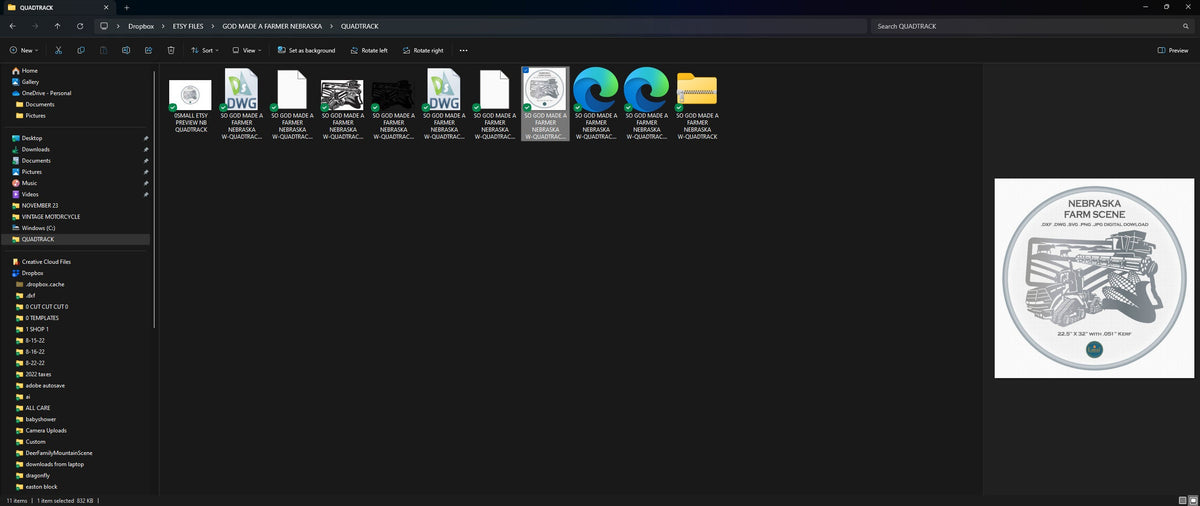This screenshot has height=506, width=1200.
Task: Click the Share icon in toolbar
Action: click(x=148, y=50)
